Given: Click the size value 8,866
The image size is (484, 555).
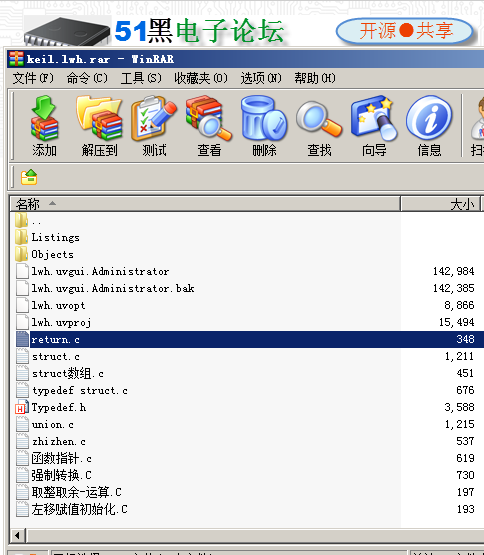Looking at the screenshot, I should (459, 305).
